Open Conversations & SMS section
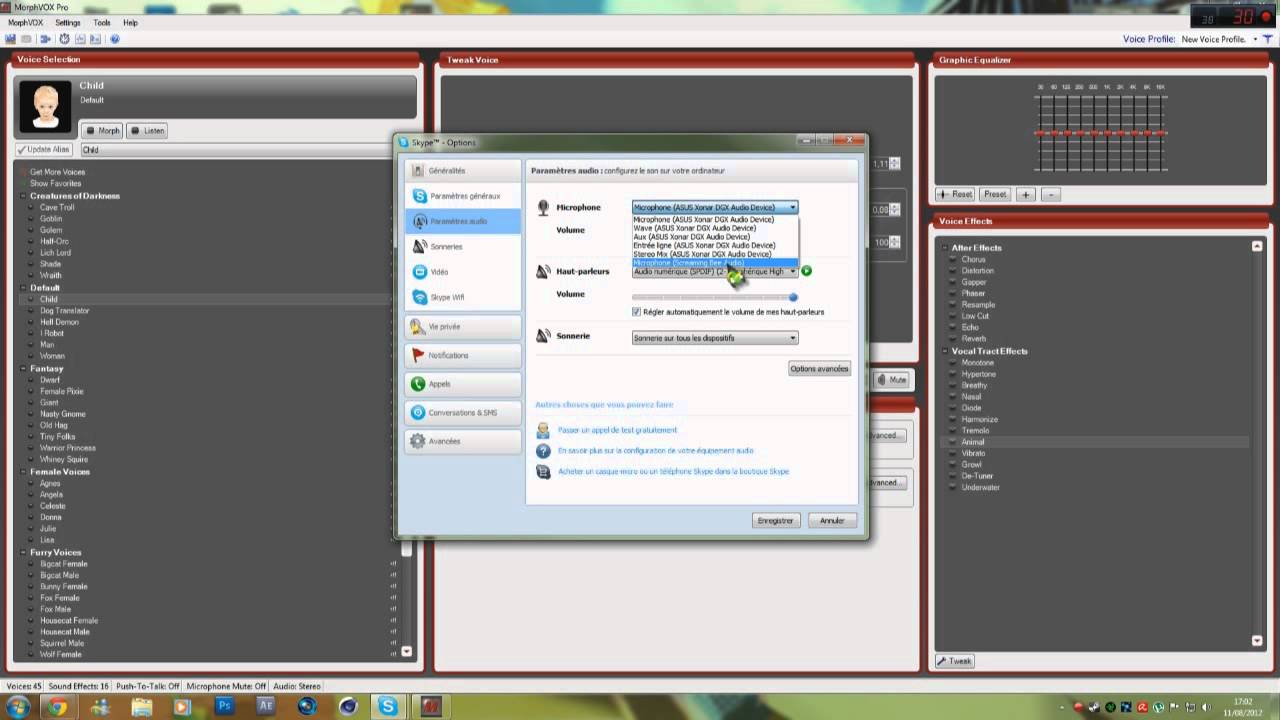Screen dimensions: 1280x720 pyautogui.click(x=463, y=412)
